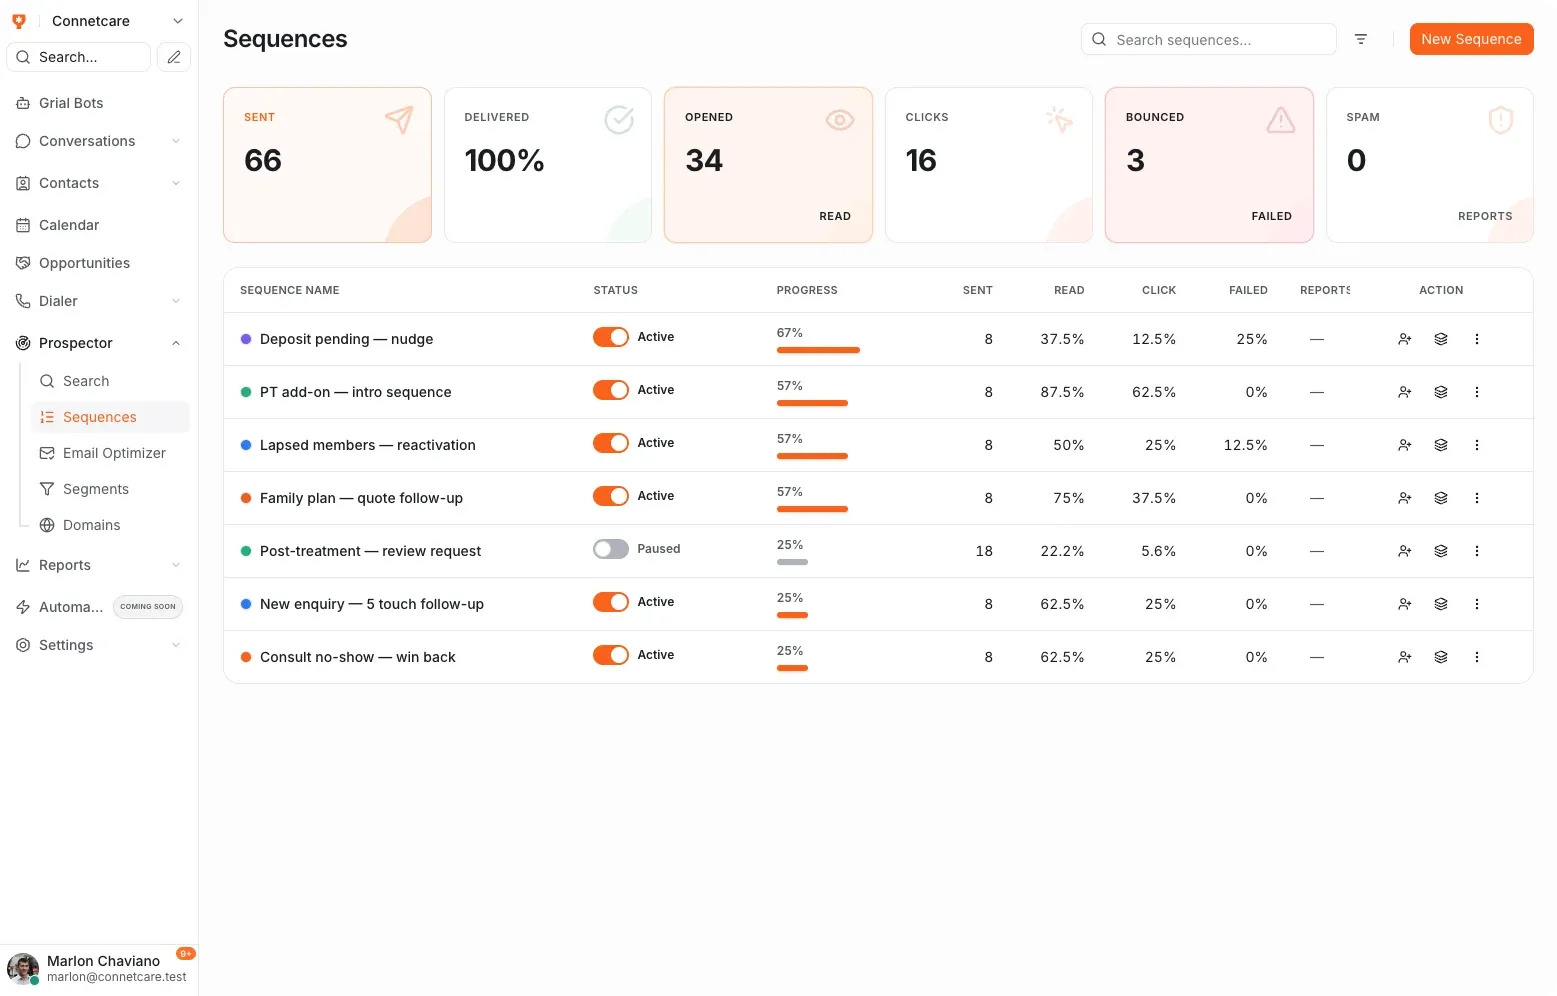Click the Search sequences input field
This screenshot has width=1557, height=996.
click(1208, 39)
